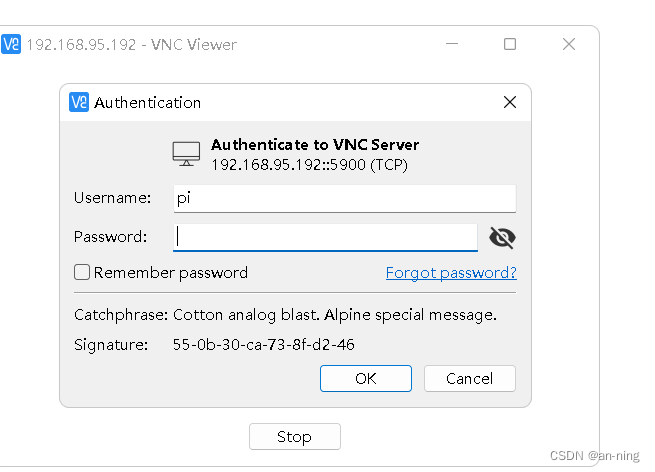655x472 pixels.
Task: Show password using the crossed-eye icon
Action: click(x=502, y=237)
